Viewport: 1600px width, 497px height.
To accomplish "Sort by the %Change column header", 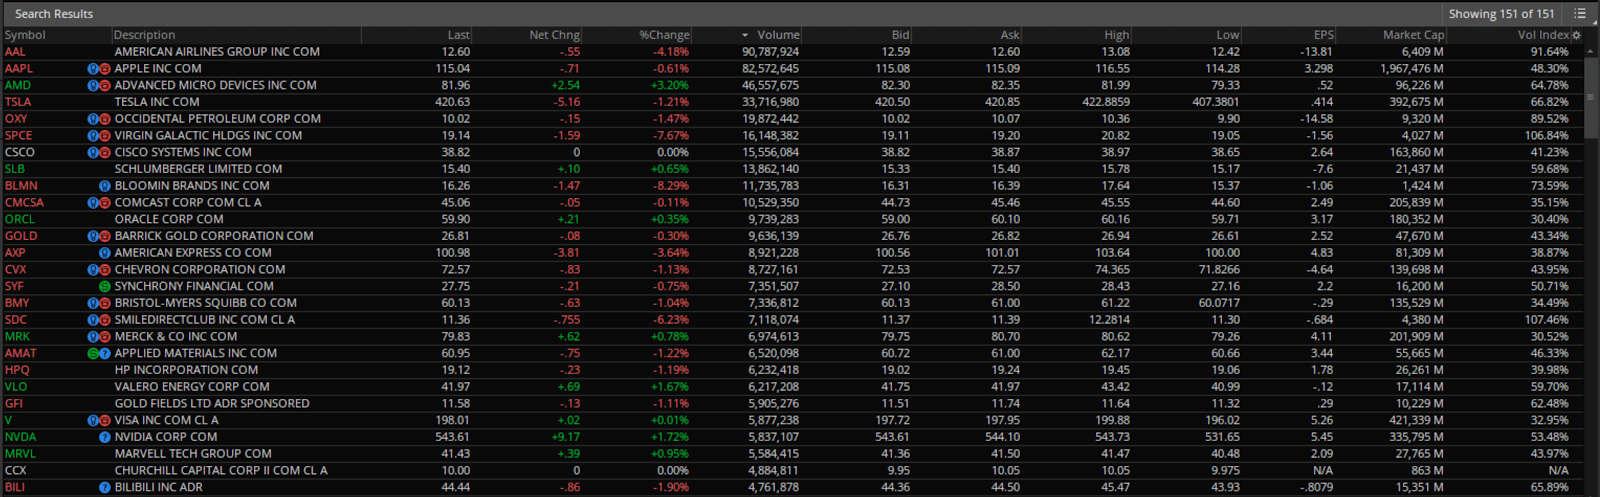I will coord(664,35).
